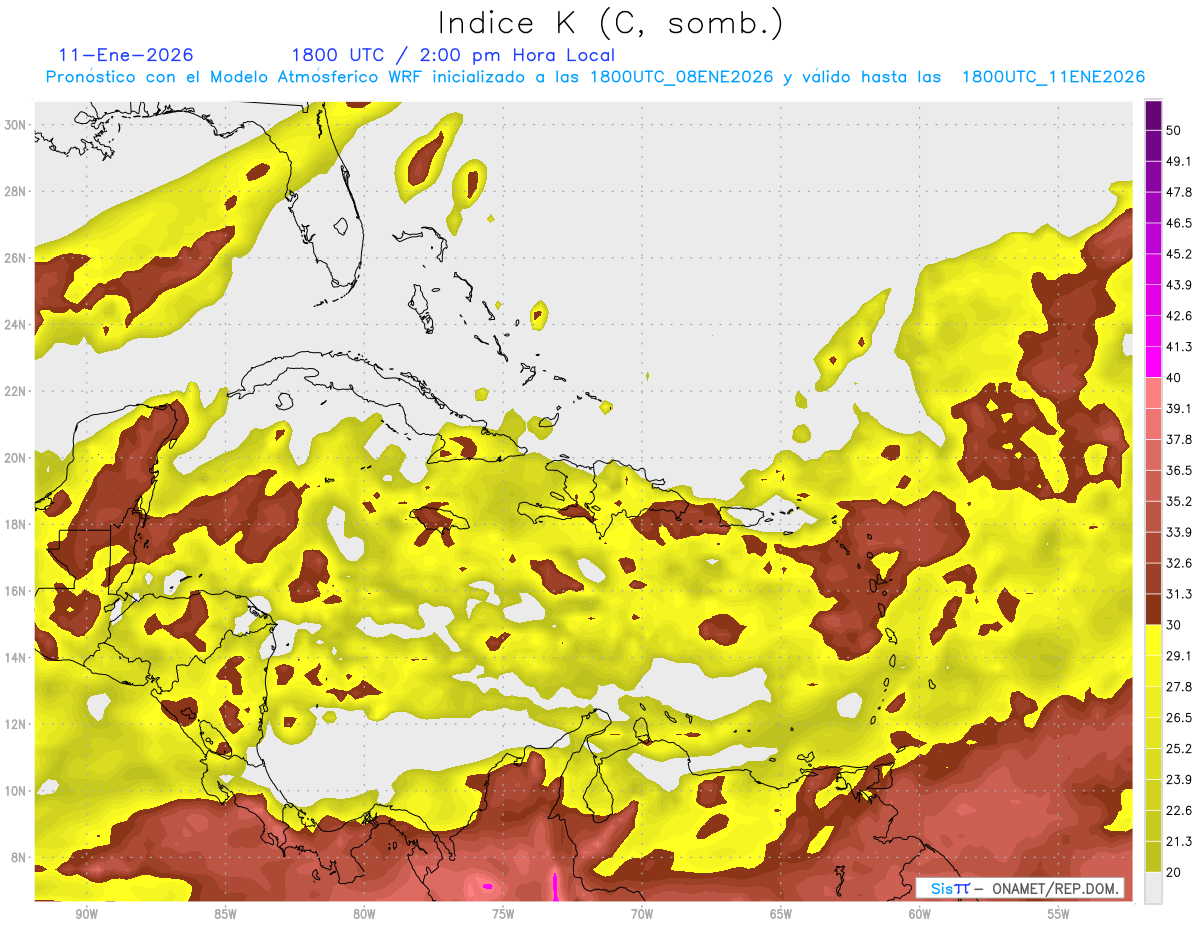Click the '1800 UTC / 2:00 pm Hora Local' text
Viewport: 1200px width, 927px height.
[453, 55]
